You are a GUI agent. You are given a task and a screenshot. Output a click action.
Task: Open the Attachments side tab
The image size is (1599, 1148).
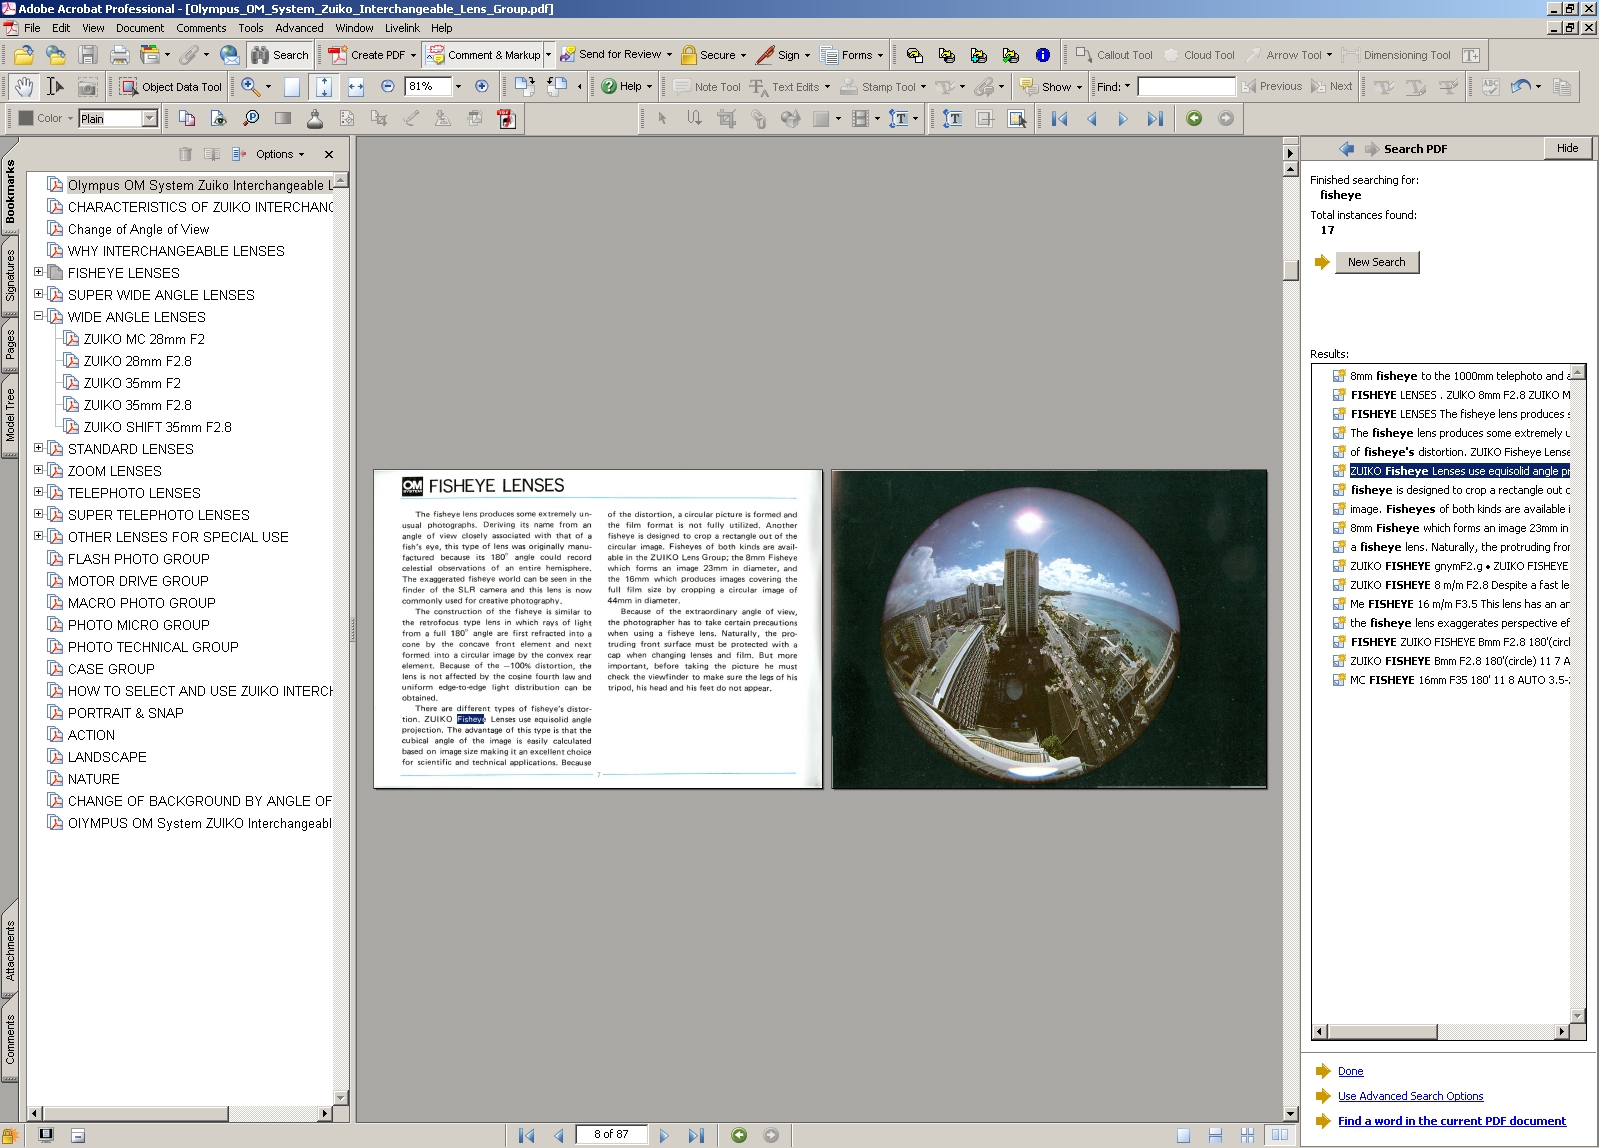(10, 950)
